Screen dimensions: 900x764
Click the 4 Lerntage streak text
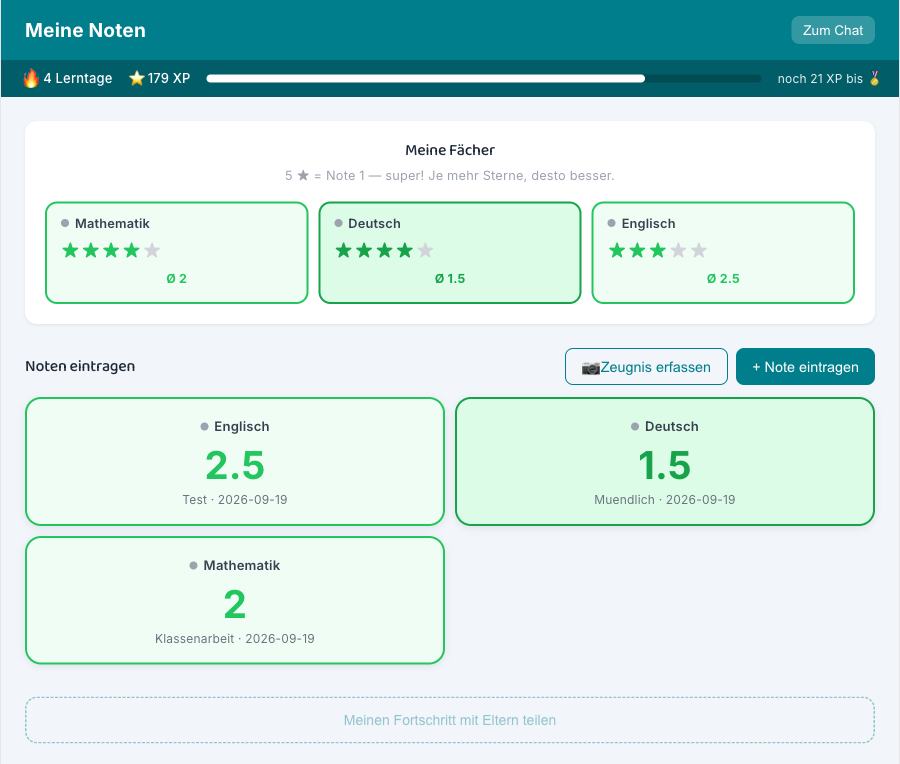click(78, 78)
